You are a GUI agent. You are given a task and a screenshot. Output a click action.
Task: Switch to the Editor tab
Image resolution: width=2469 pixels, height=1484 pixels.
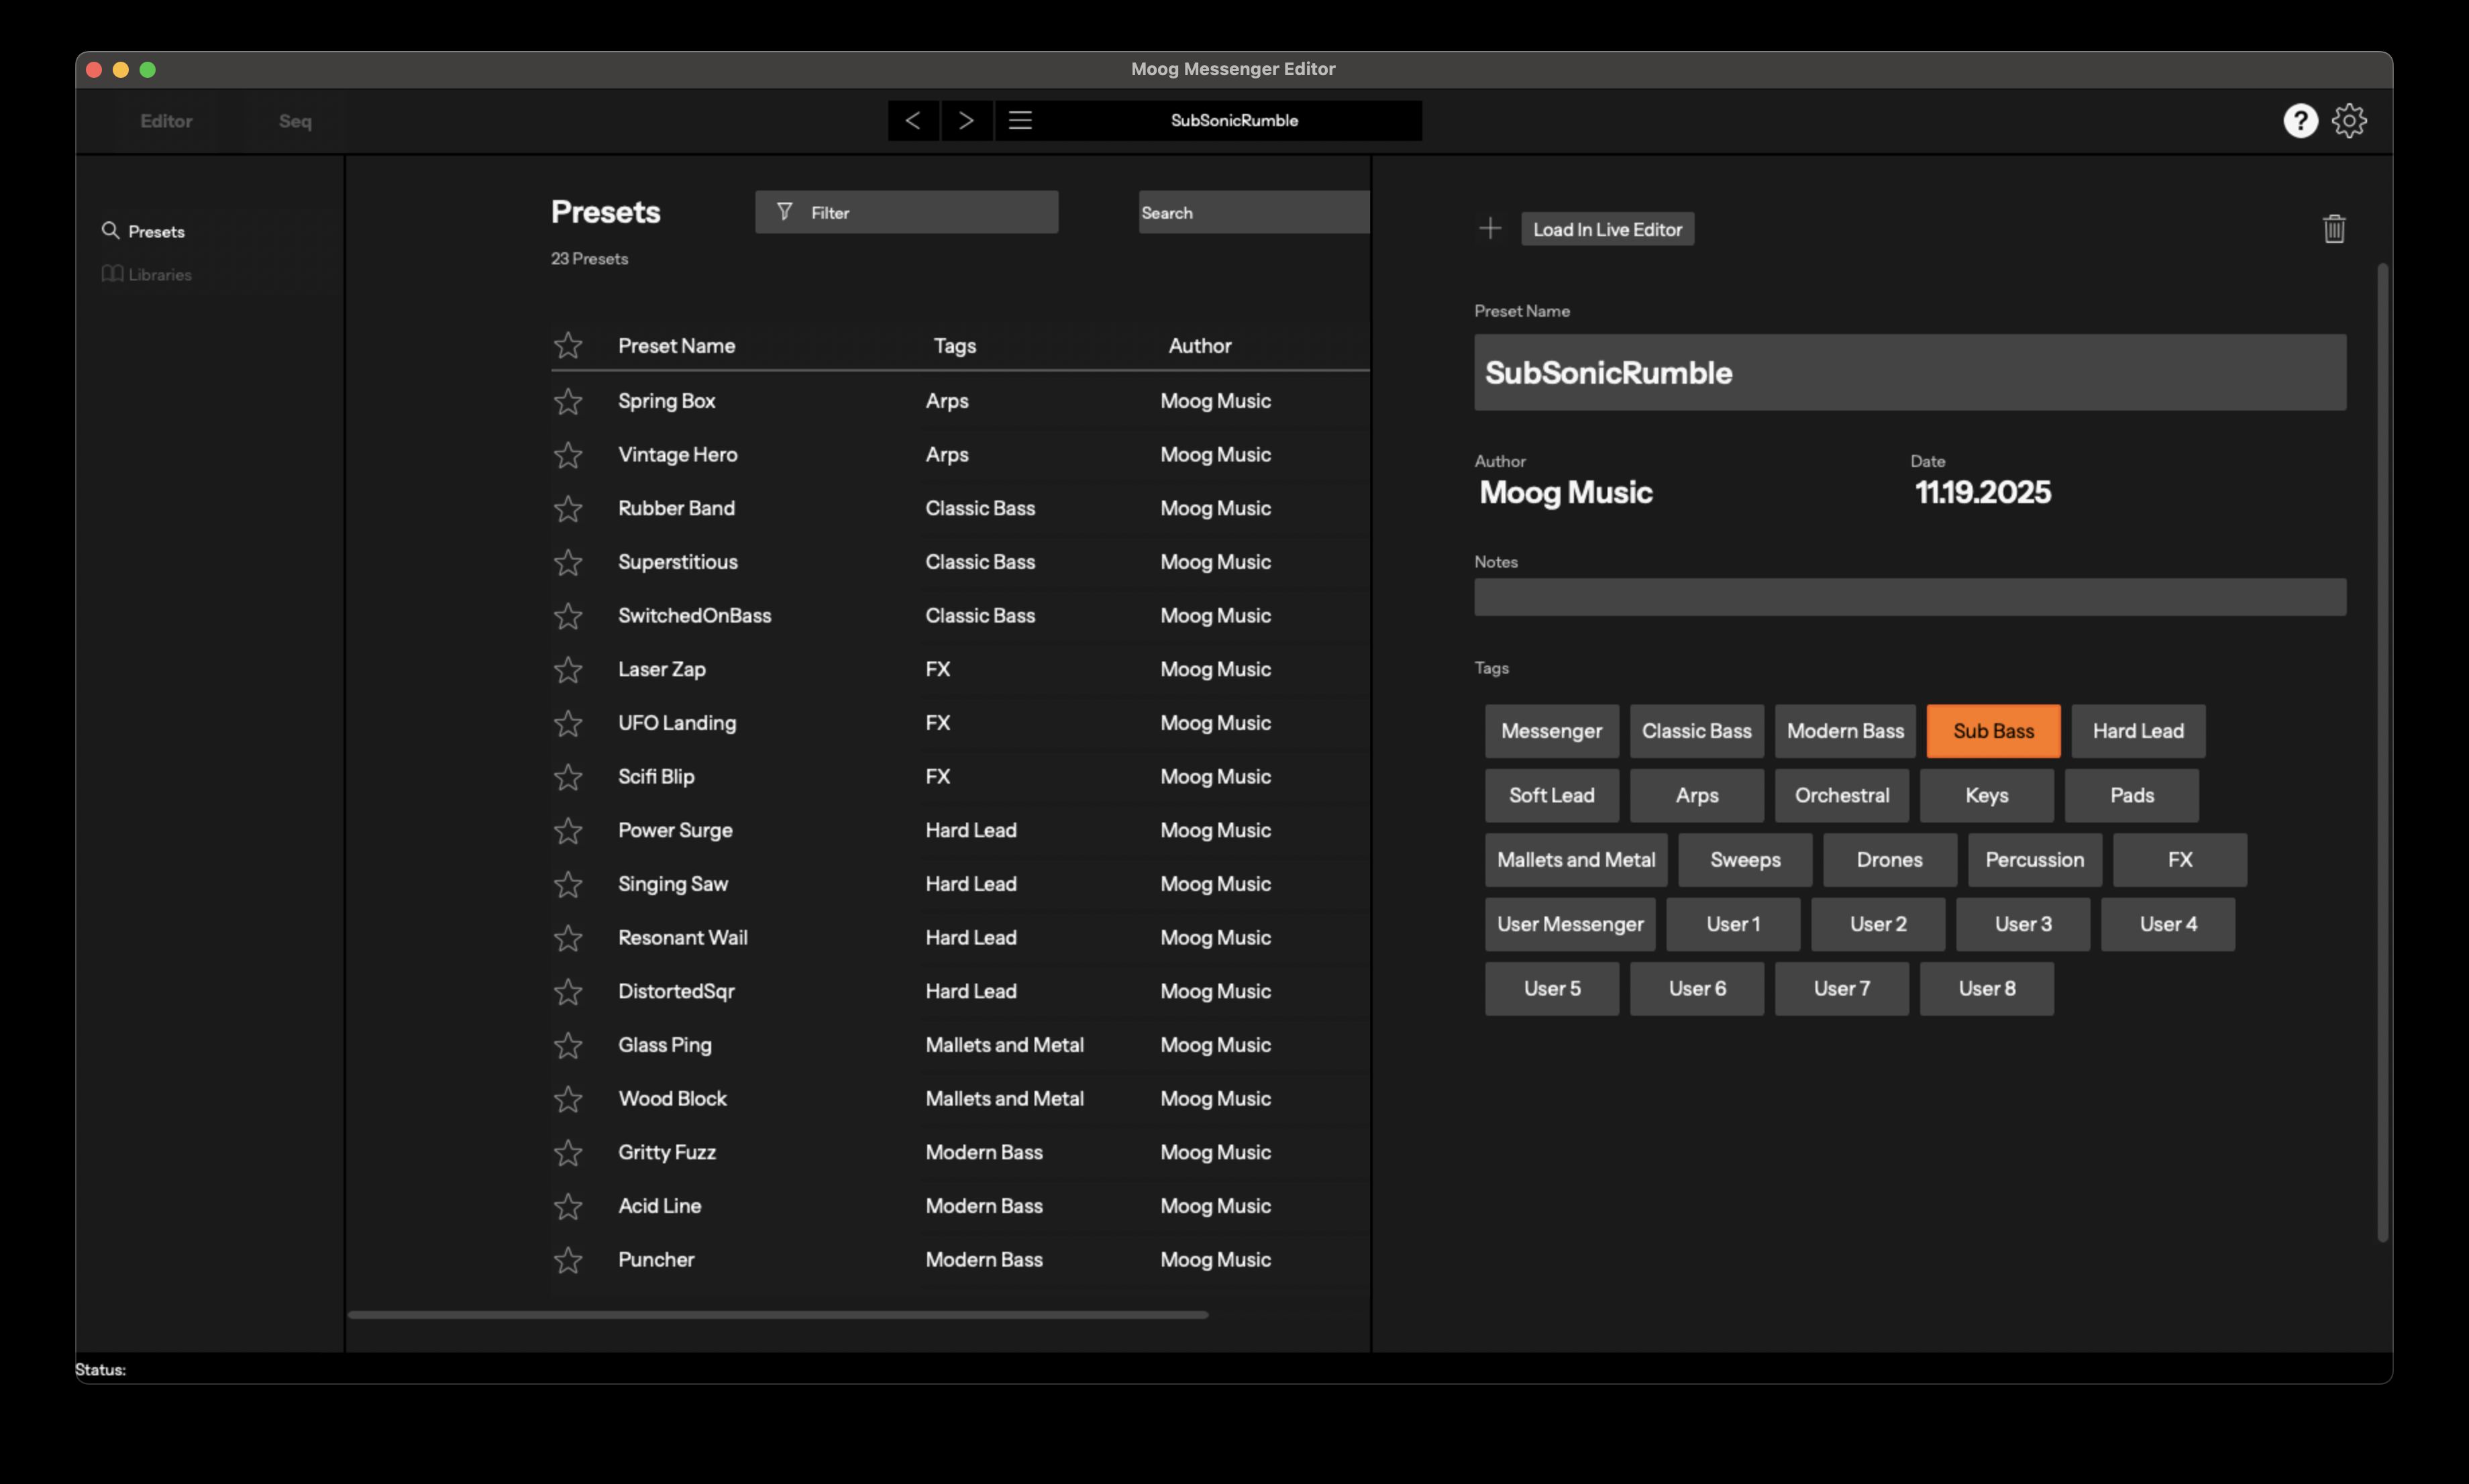[x=166, y=120]
